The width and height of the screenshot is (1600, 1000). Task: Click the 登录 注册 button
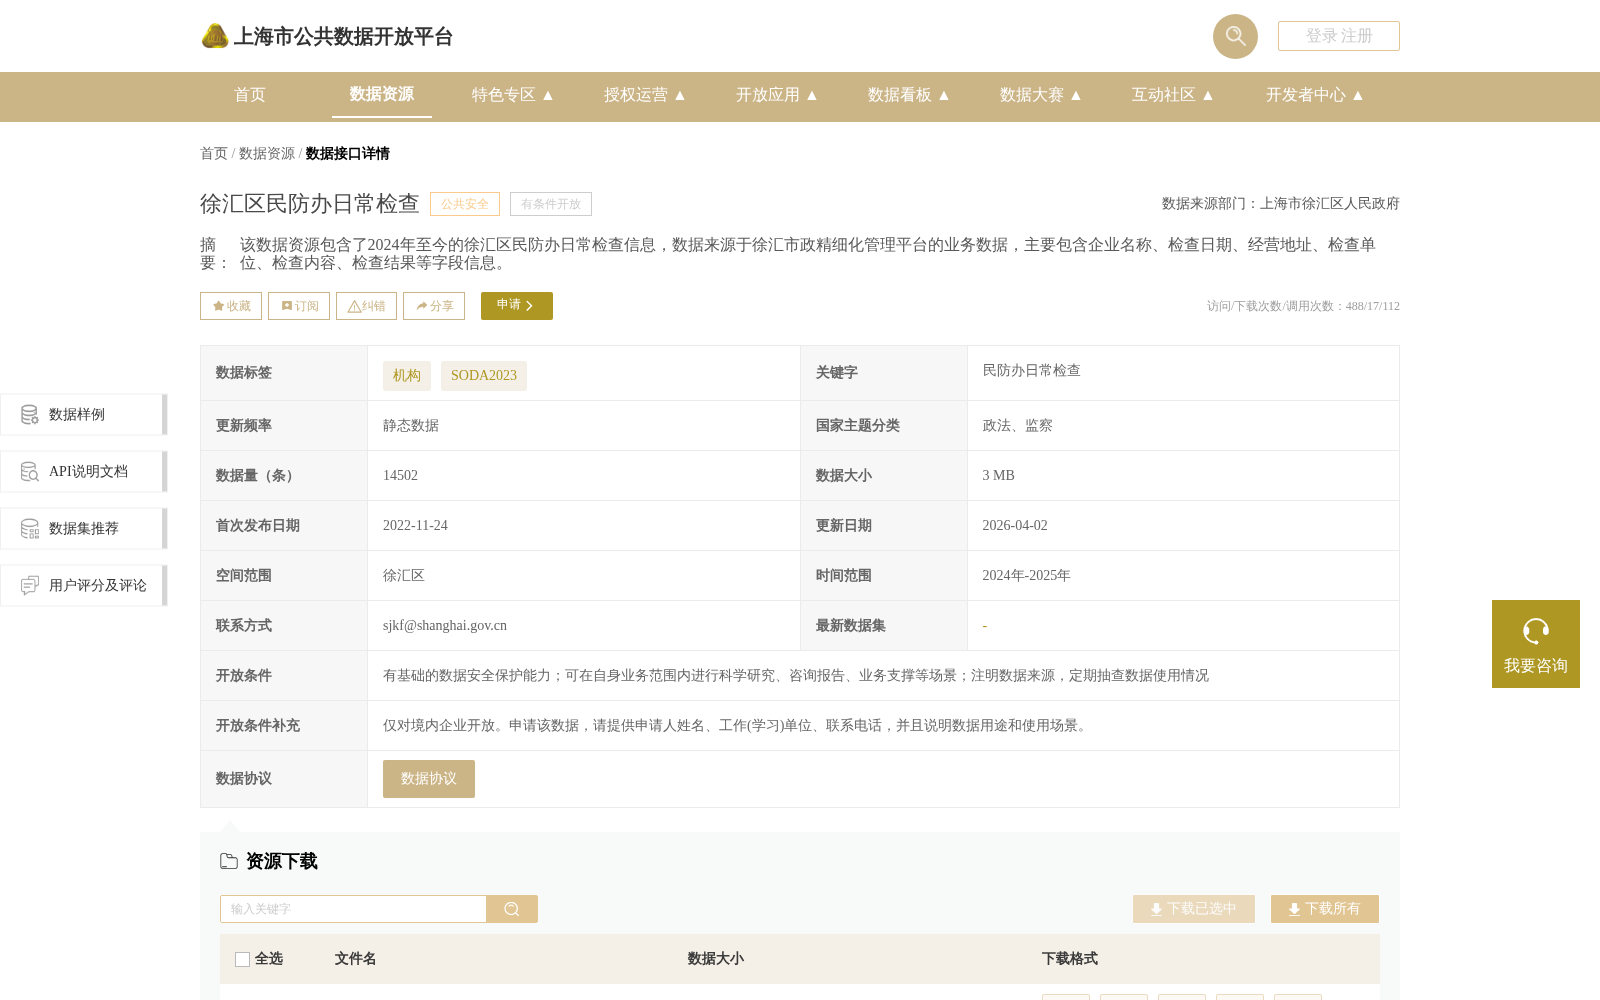click(1338, 36)
